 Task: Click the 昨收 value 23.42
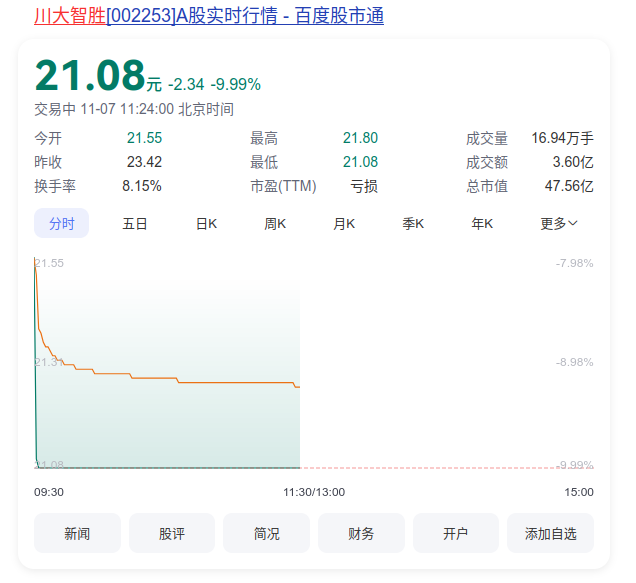click(144, 162)
